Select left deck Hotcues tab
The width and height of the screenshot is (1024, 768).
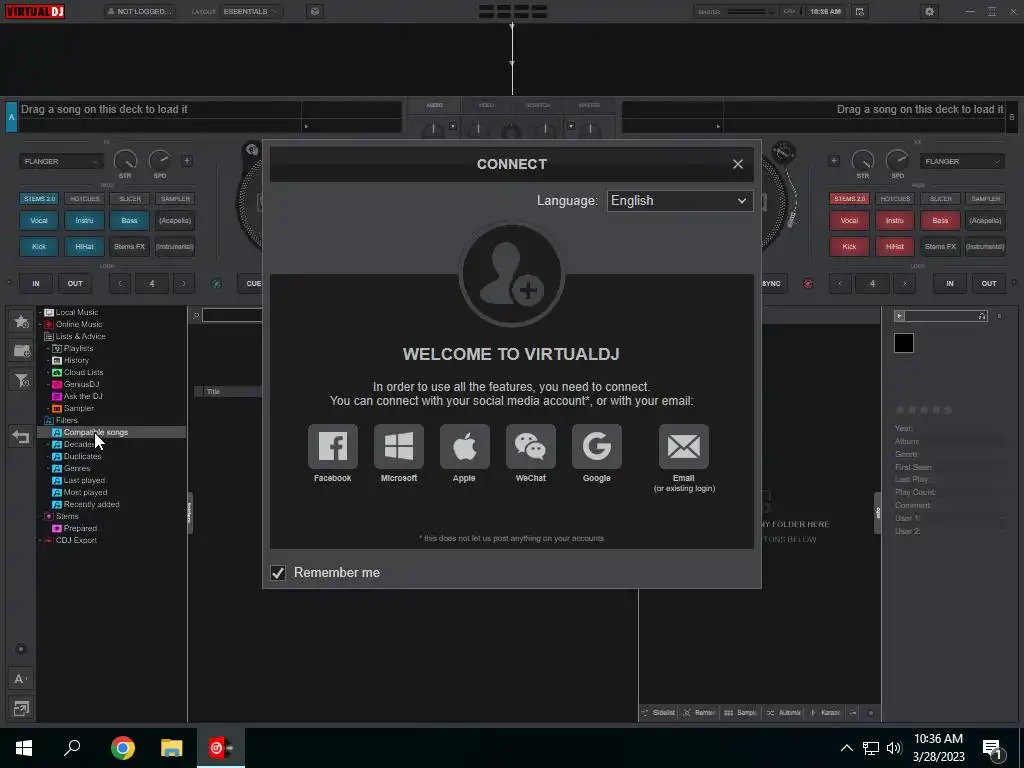click(85, 199)
